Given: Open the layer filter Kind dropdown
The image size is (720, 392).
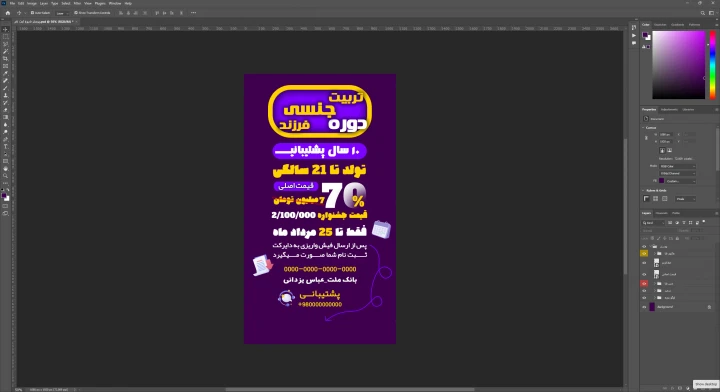Looking at the screenshot, I should coord(653,223).
